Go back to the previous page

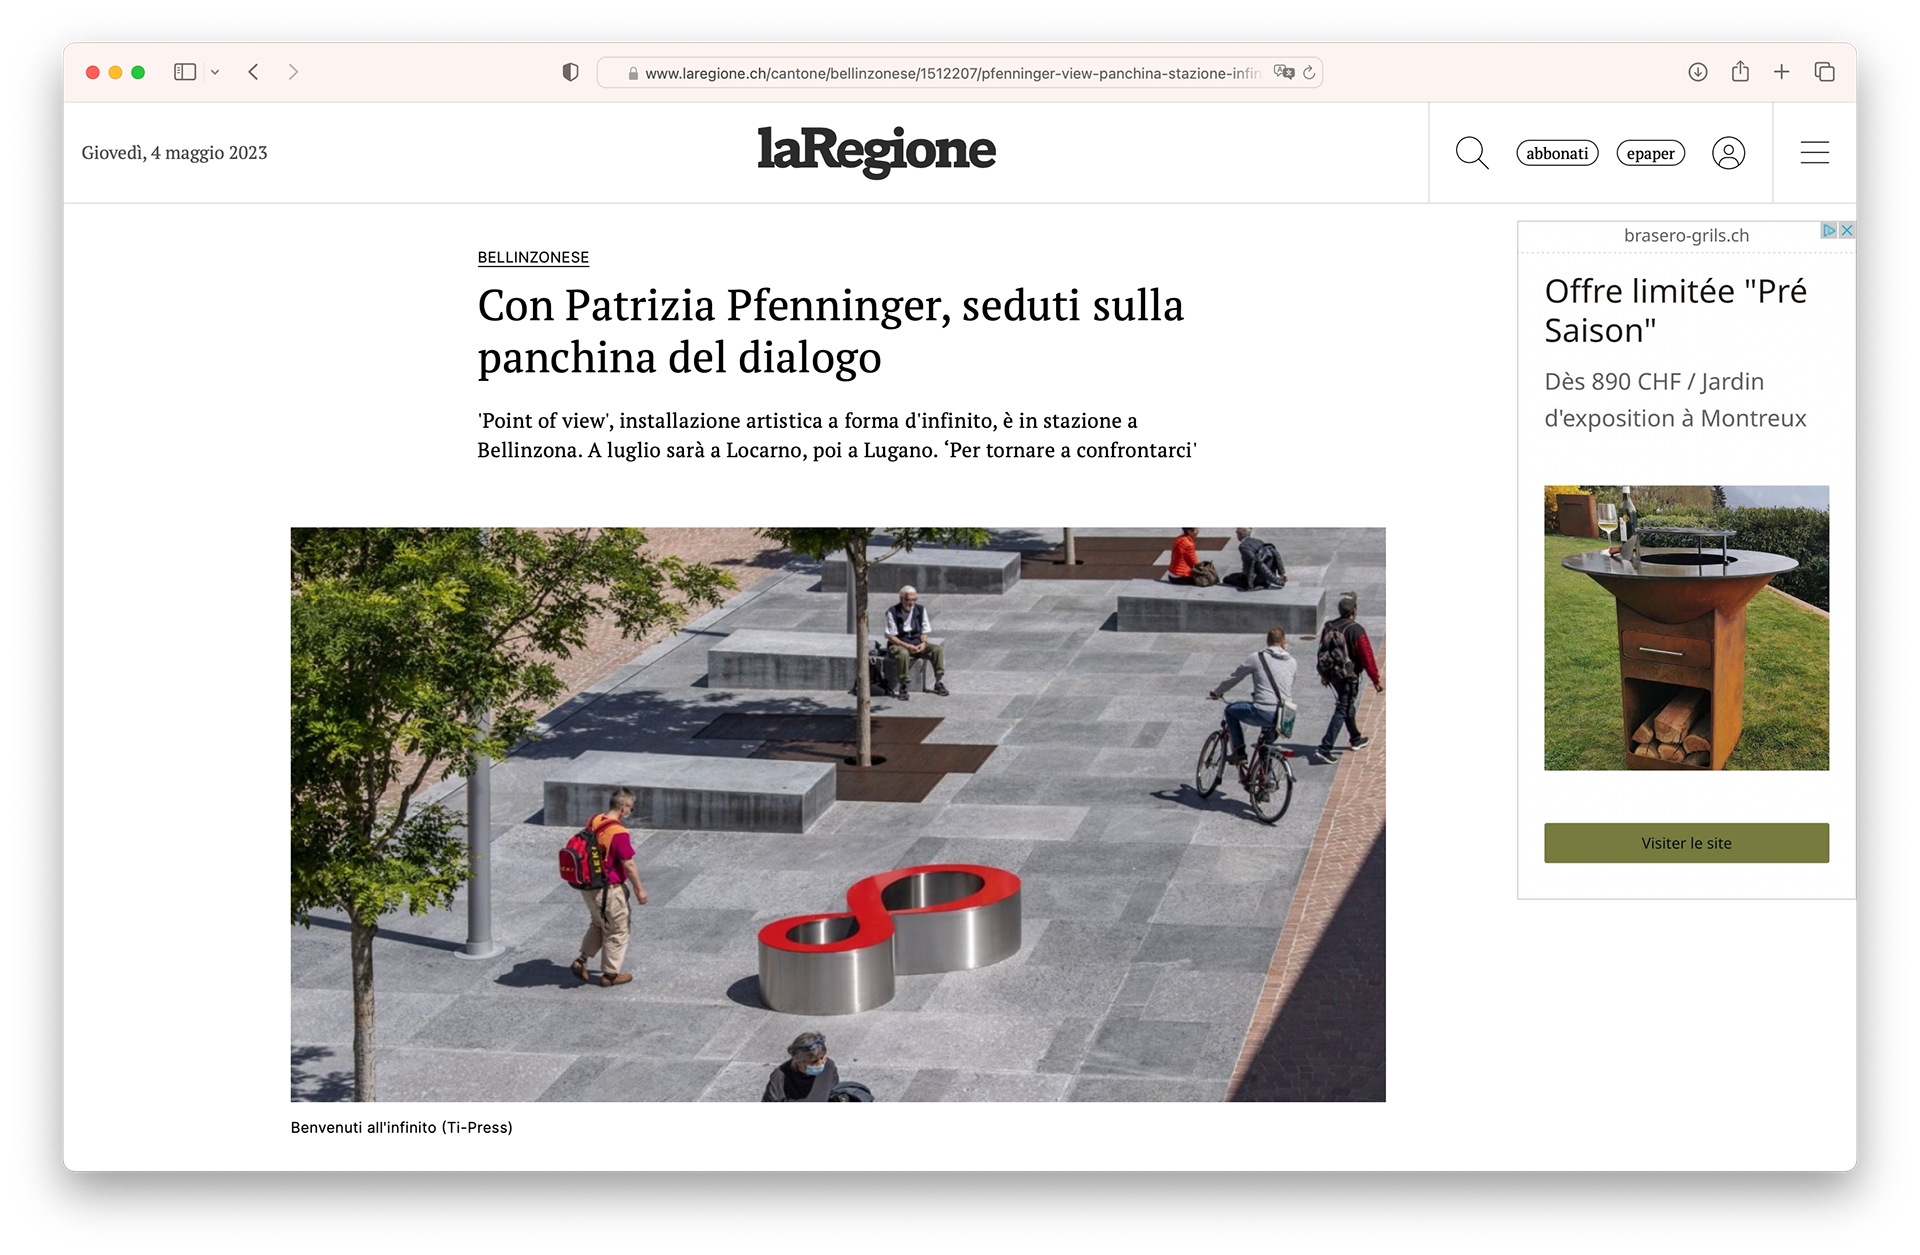click(x=254, y=72)
